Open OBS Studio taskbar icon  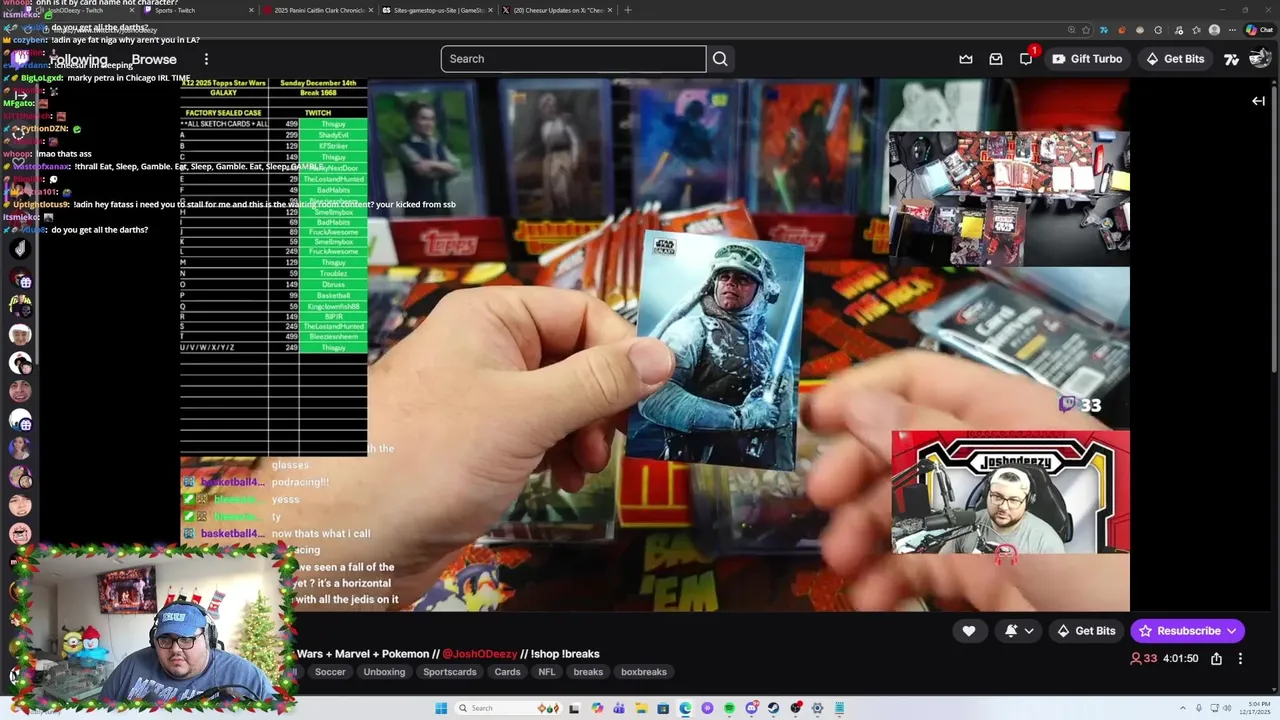795,708
